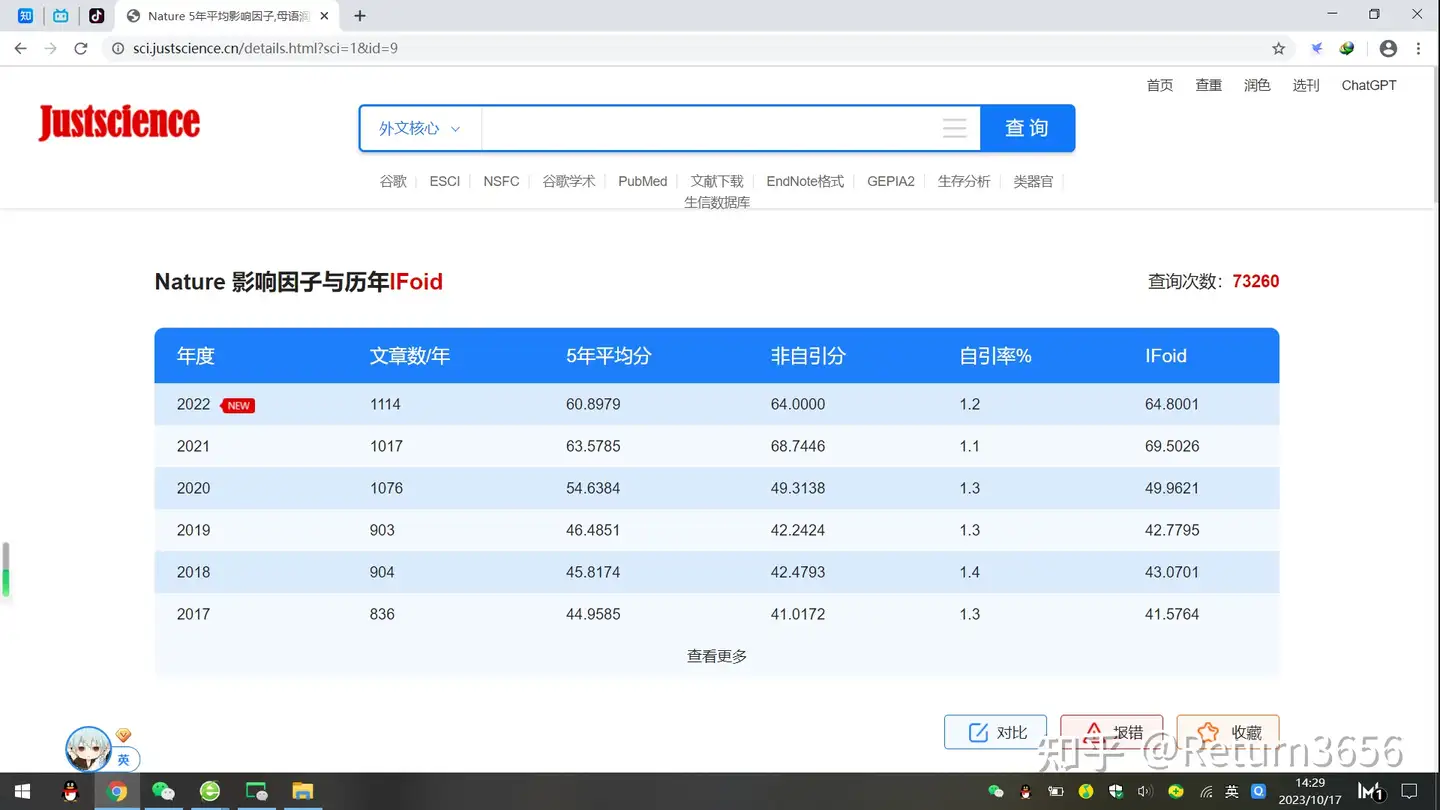The width and height of the screenshot is (1440, 810).
Task: Open a new browser tab
Action: [360, 16]
